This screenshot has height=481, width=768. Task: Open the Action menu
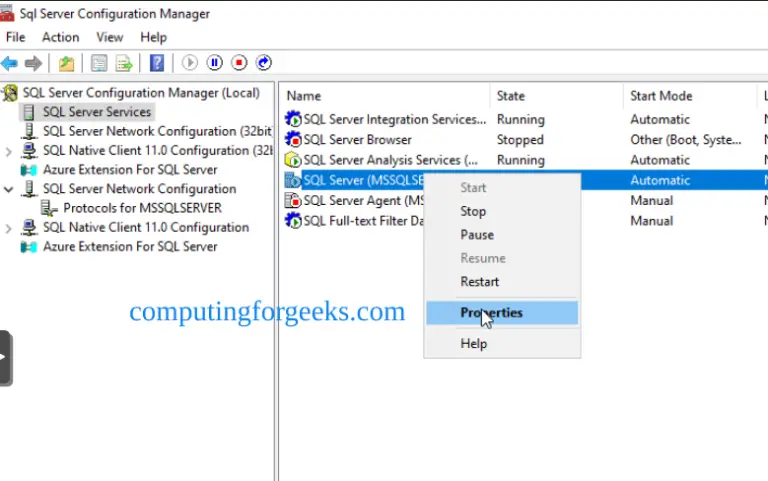[x=60, y=37]
